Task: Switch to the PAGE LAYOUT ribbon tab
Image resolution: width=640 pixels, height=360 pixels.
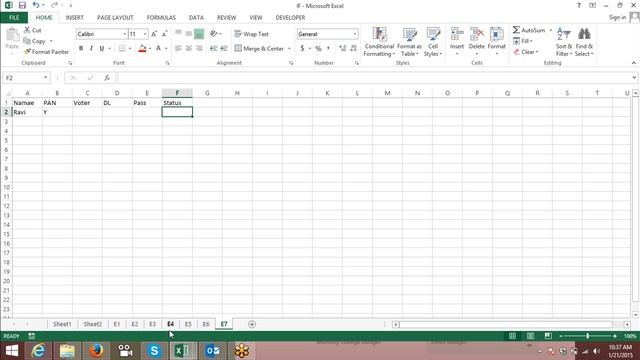Action: coord(115,18)
